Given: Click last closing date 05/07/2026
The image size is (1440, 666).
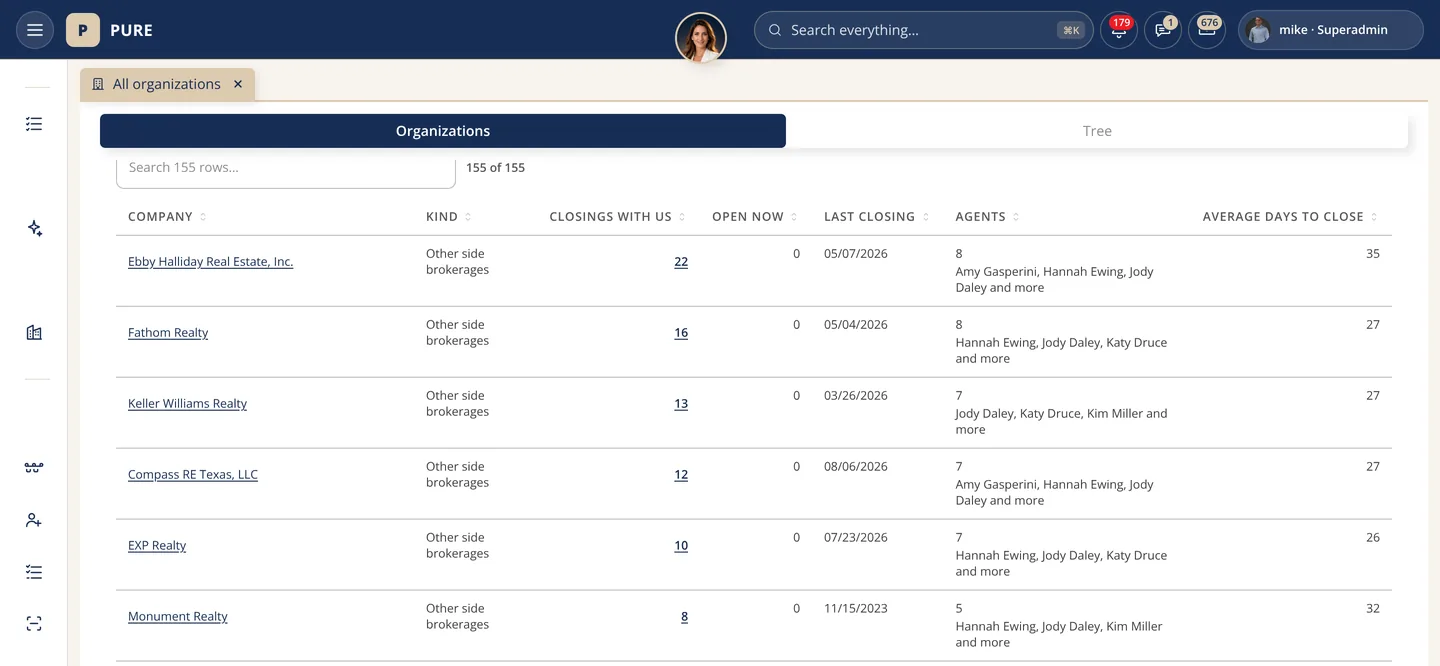Looking at the screenshot, I should point(856,254).
